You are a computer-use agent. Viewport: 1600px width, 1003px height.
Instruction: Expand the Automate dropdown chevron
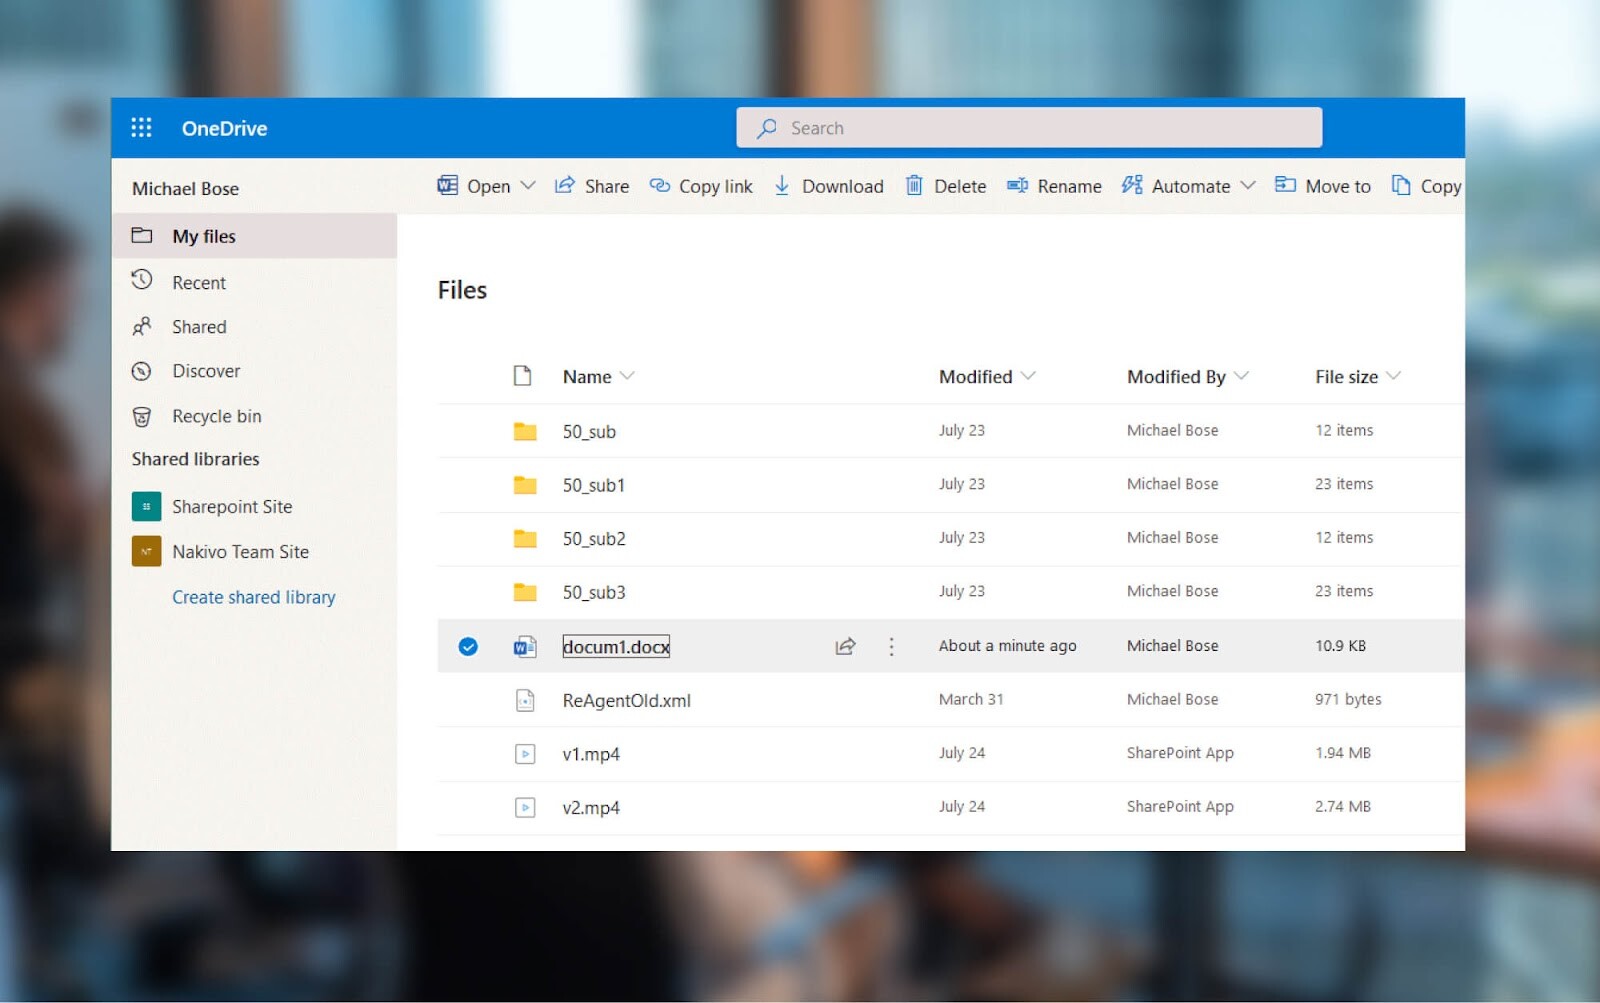point(1247,186)
